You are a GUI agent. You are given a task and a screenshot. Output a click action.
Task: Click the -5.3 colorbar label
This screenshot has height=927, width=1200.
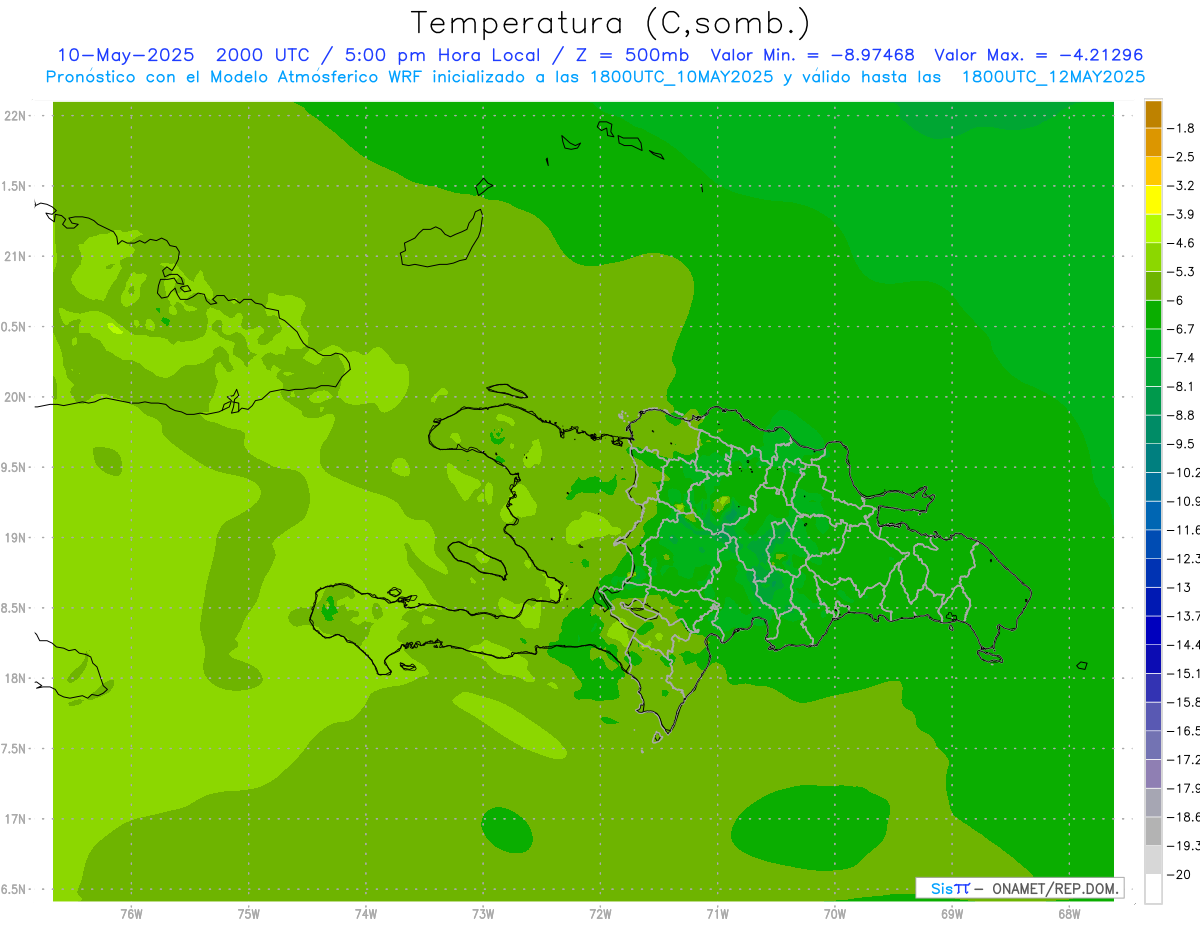point(1182,272)
